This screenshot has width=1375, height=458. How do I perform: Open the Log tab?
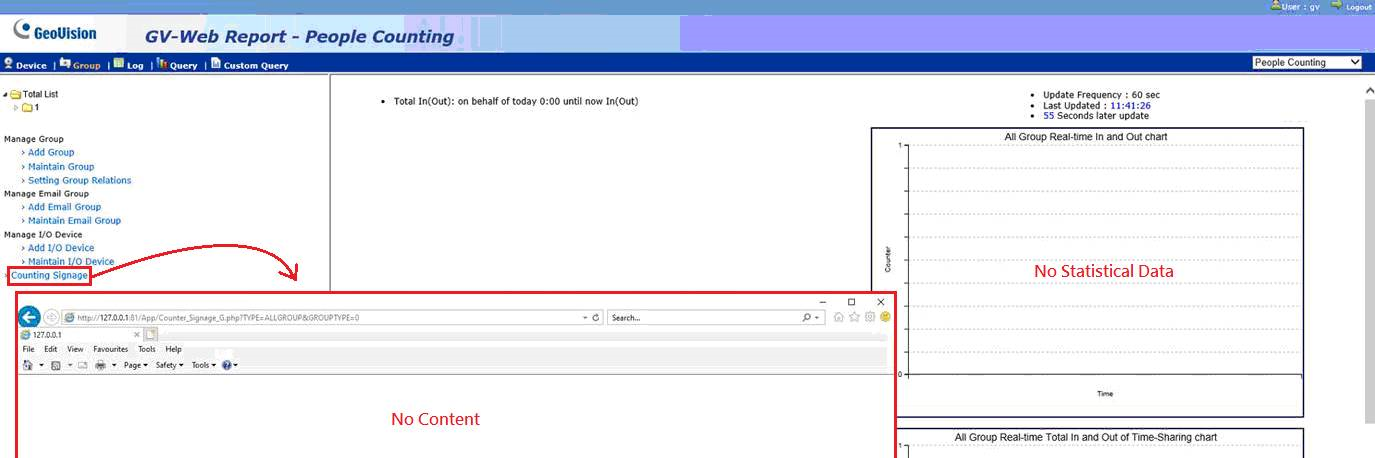128,65
